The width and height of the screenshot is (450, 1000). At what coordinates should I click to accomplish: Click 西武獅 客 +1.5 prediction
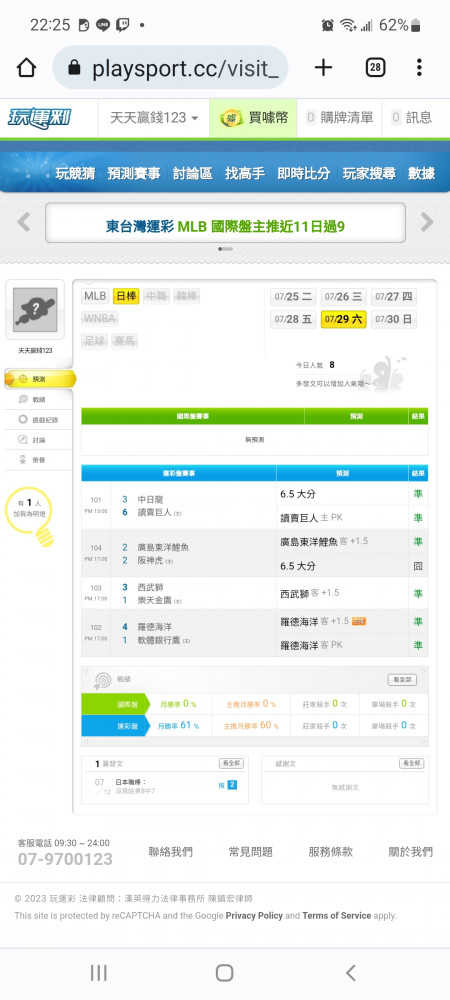[309, 593]
